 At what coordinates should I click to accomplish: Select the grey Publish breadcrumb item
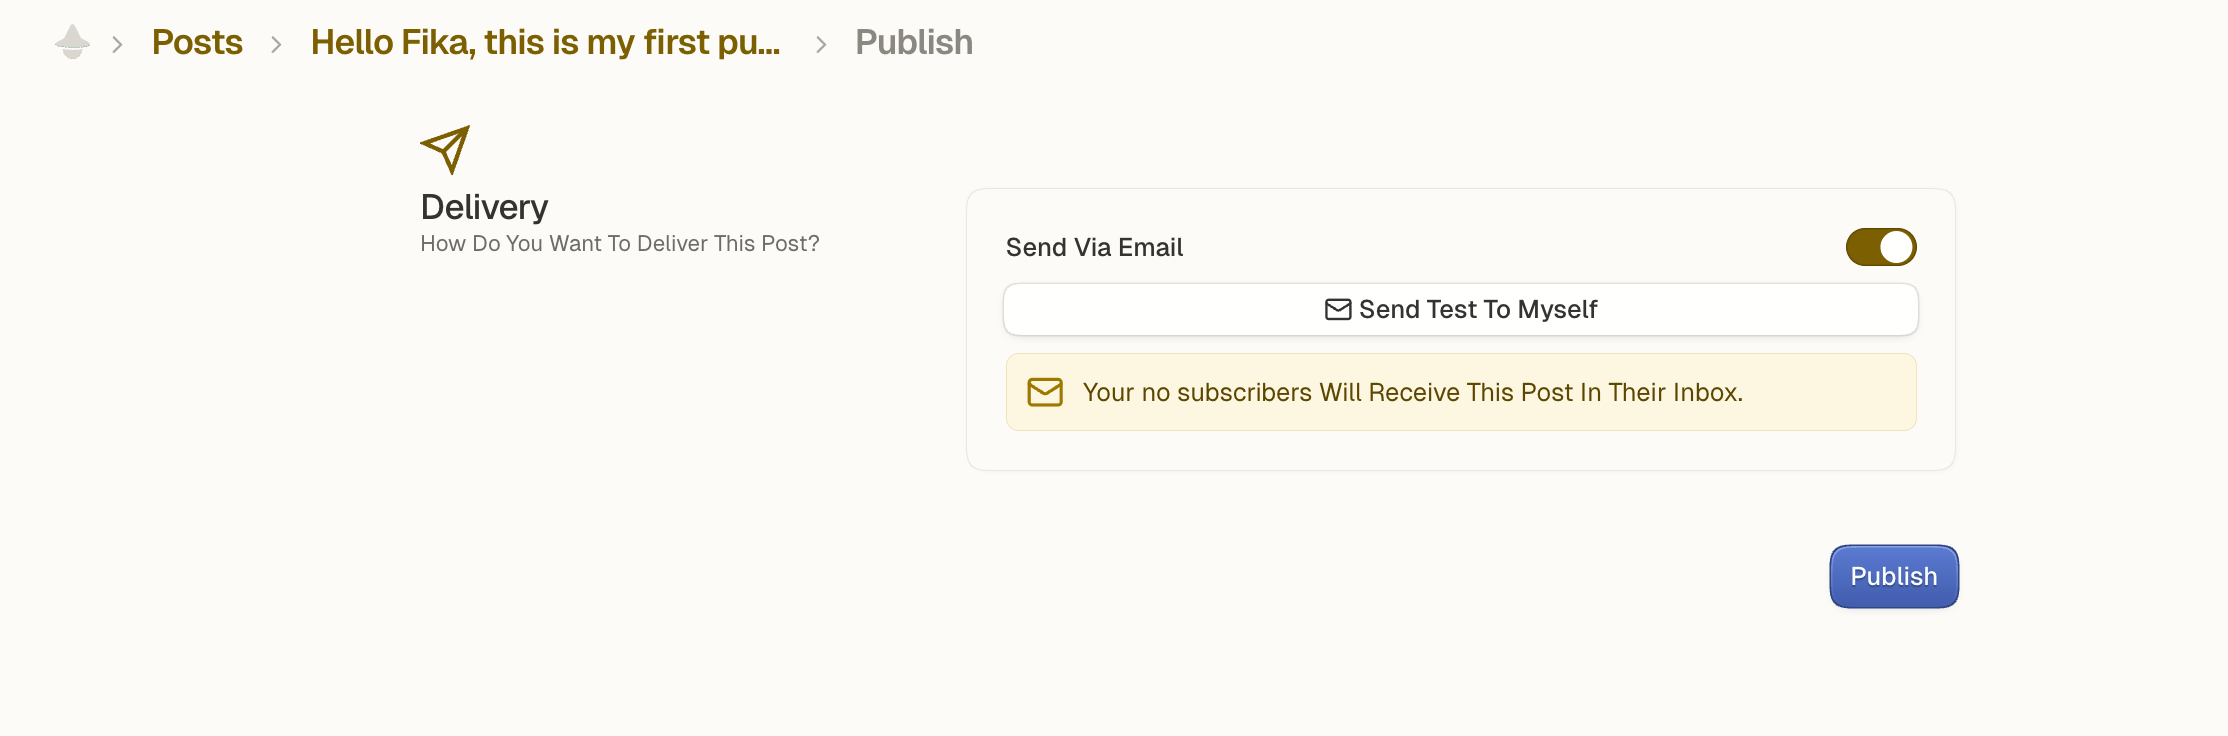[913, 42]
